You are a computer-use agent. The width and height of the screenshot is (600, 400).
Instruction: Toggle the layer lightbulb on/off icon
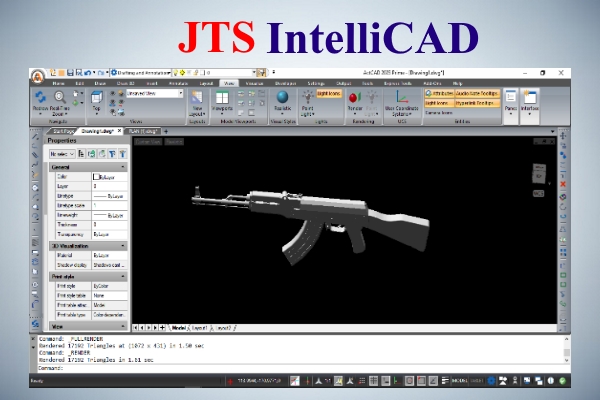click(176, 72)
